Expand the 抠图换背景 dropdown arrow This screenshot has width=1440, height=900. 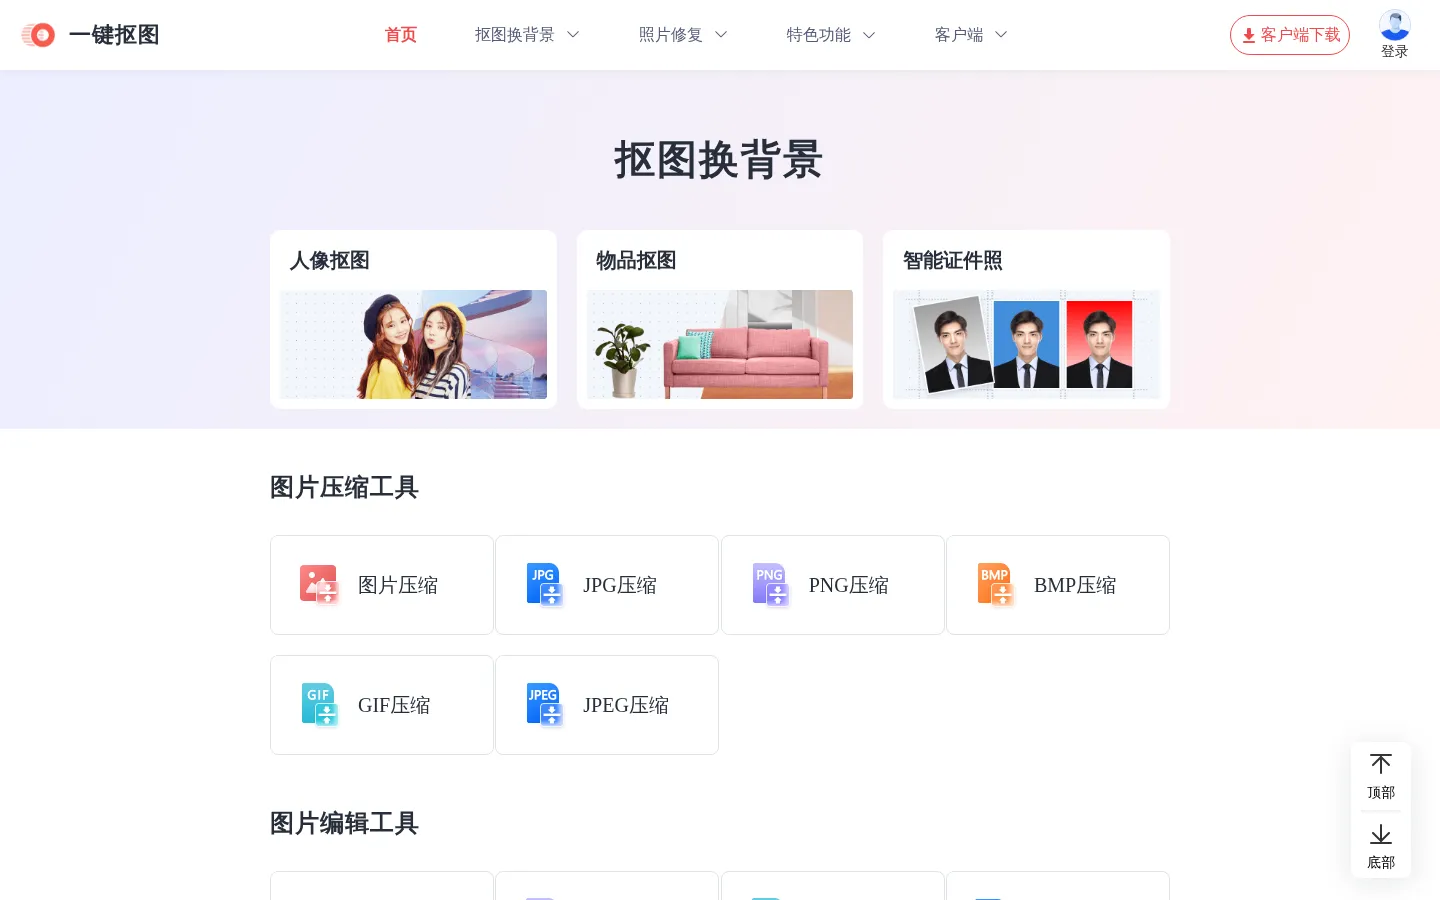tap(573, 35)
